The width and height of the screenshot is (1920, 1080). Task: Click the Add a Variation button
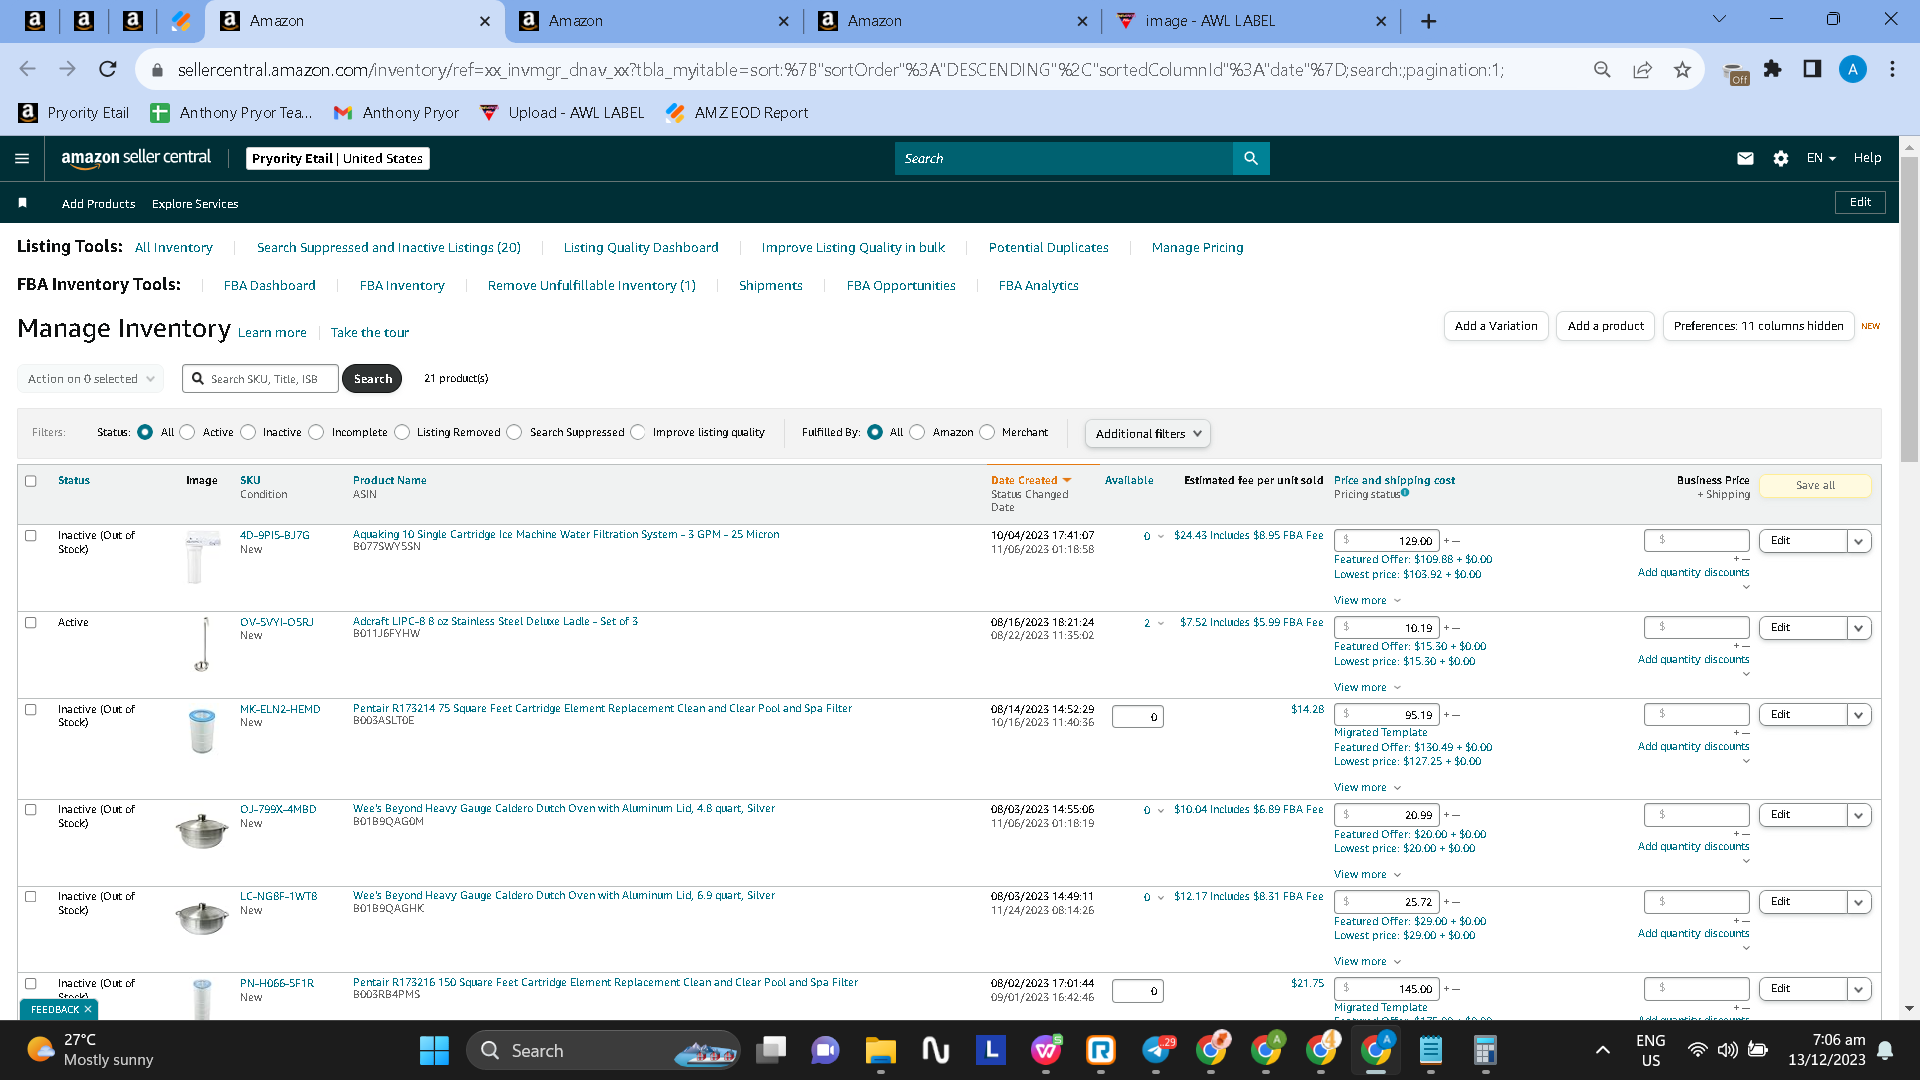(x=1496, y=326)
